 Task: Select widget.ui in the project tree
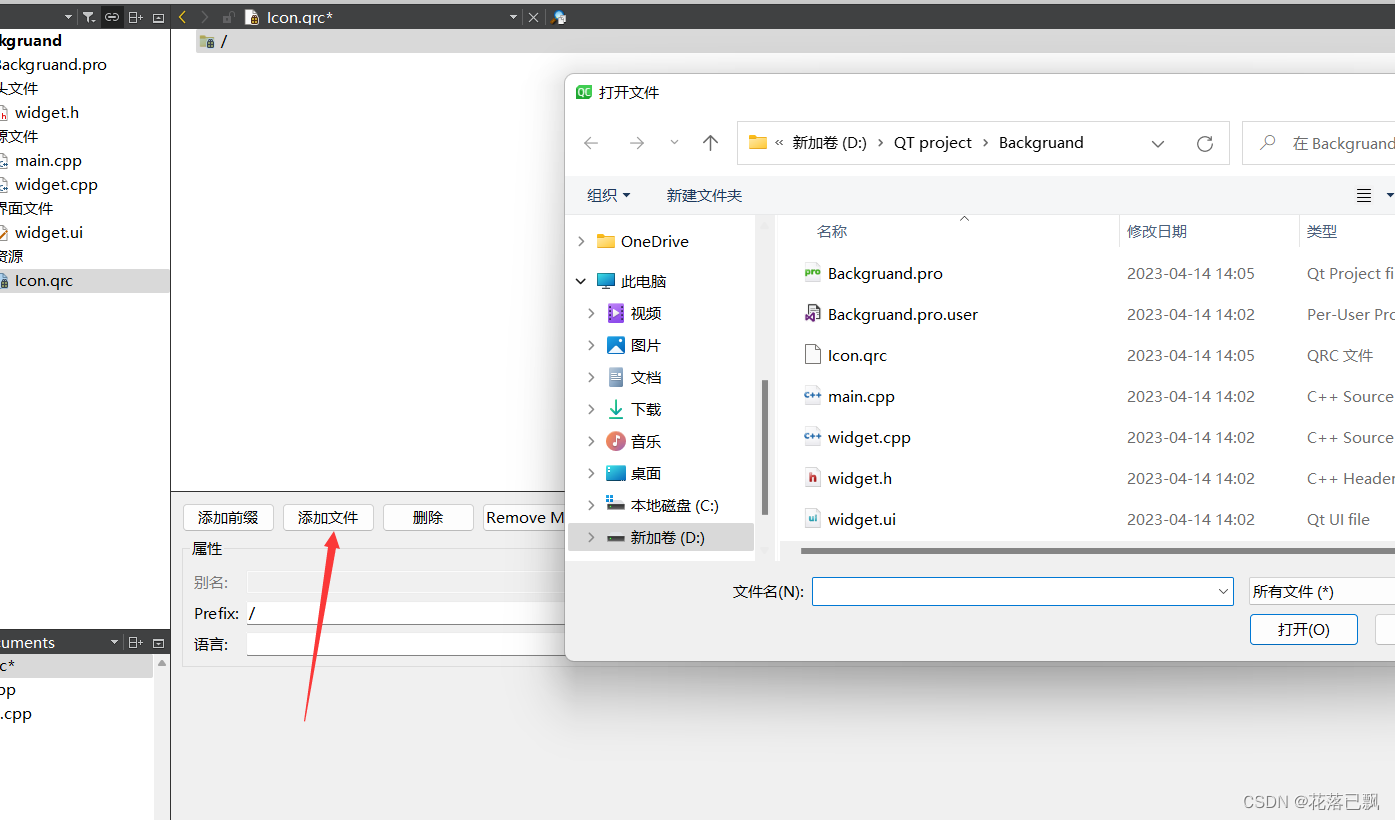(x=48, y=232)
